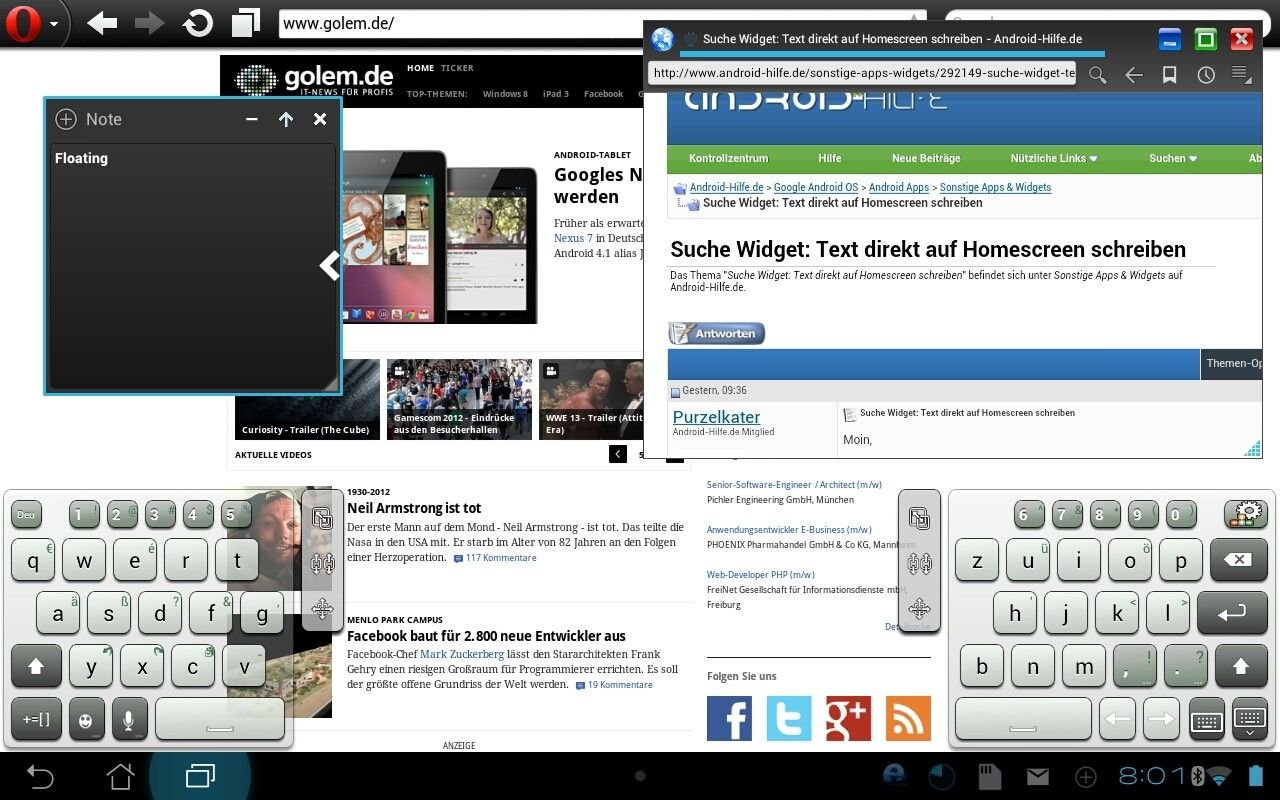Open the Purzelkater user profile link
This screenshot has width=1280, height=800.
(716, 417)
